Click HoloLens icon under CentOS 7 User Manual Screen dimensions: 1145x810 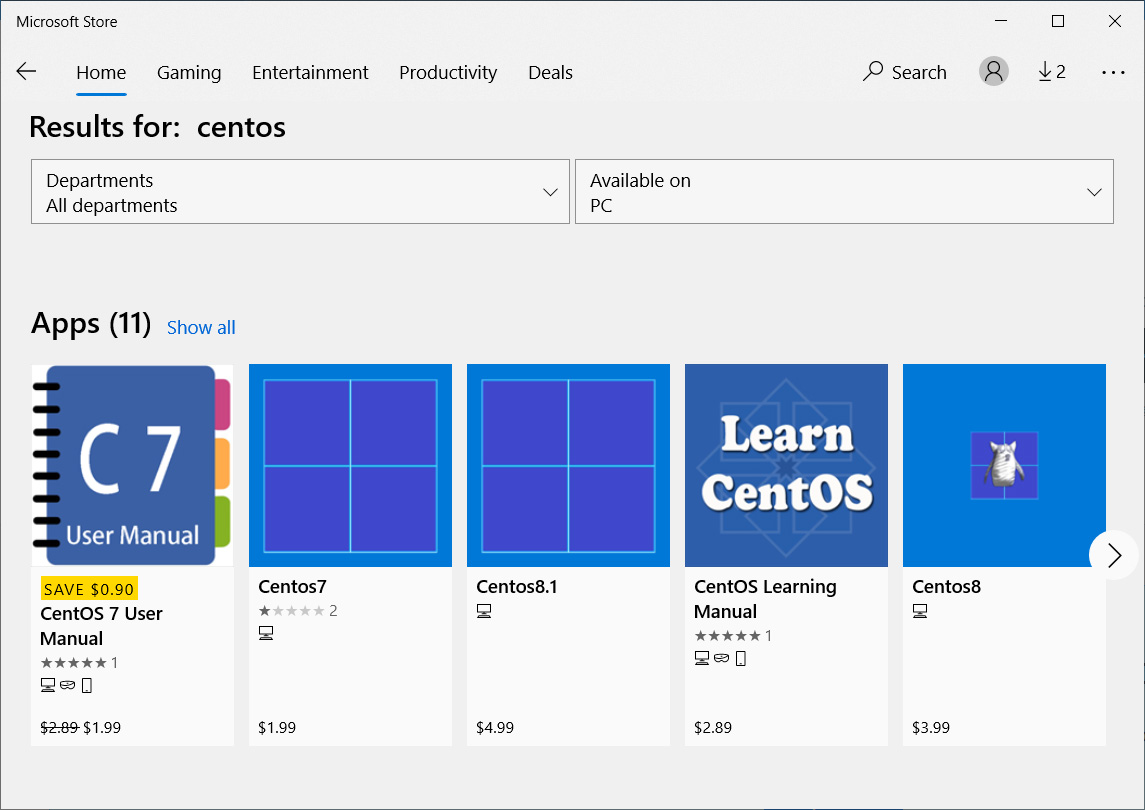tap(67, 685)
